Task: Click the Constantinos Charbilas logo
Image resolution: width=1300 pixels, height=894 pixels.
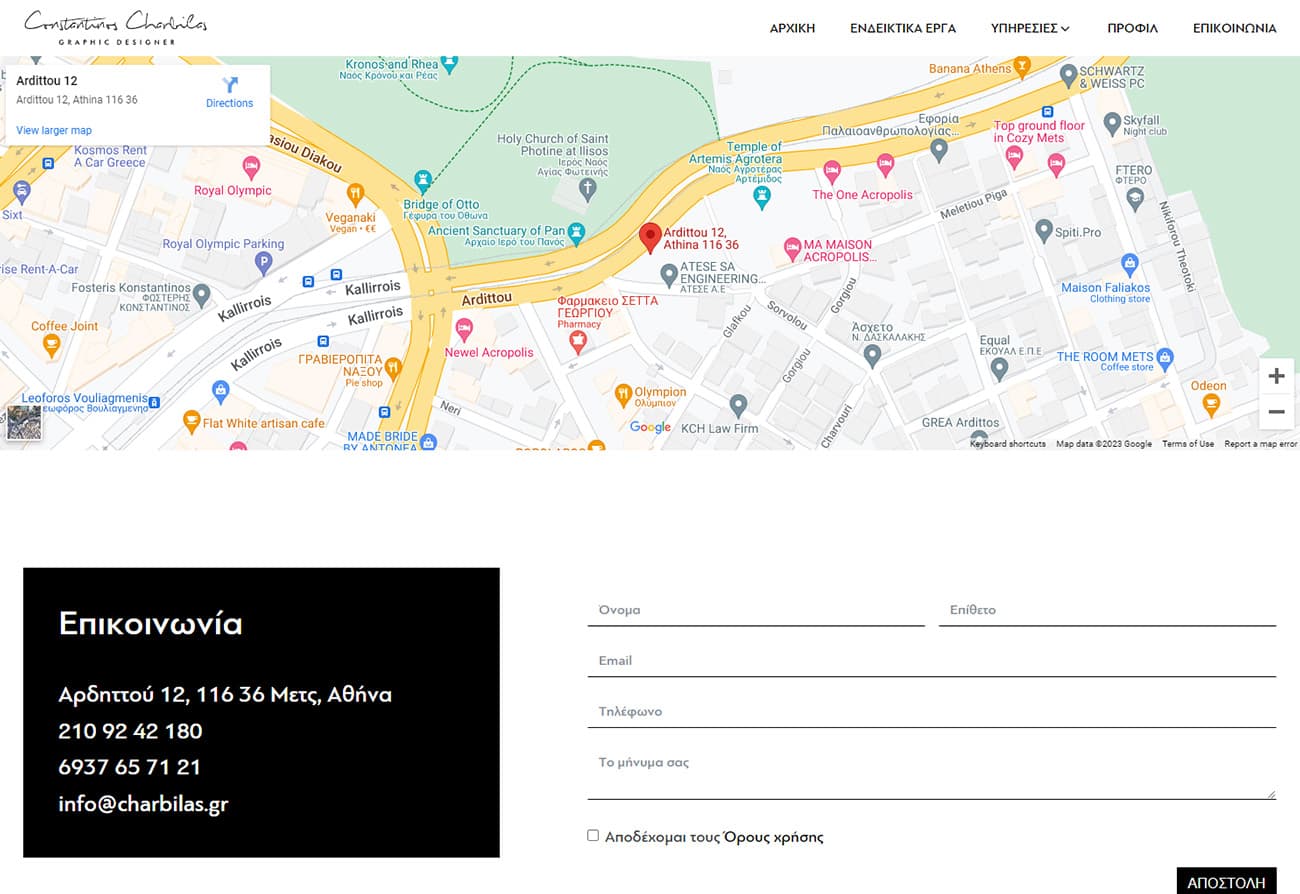Action: pos(115,27)
